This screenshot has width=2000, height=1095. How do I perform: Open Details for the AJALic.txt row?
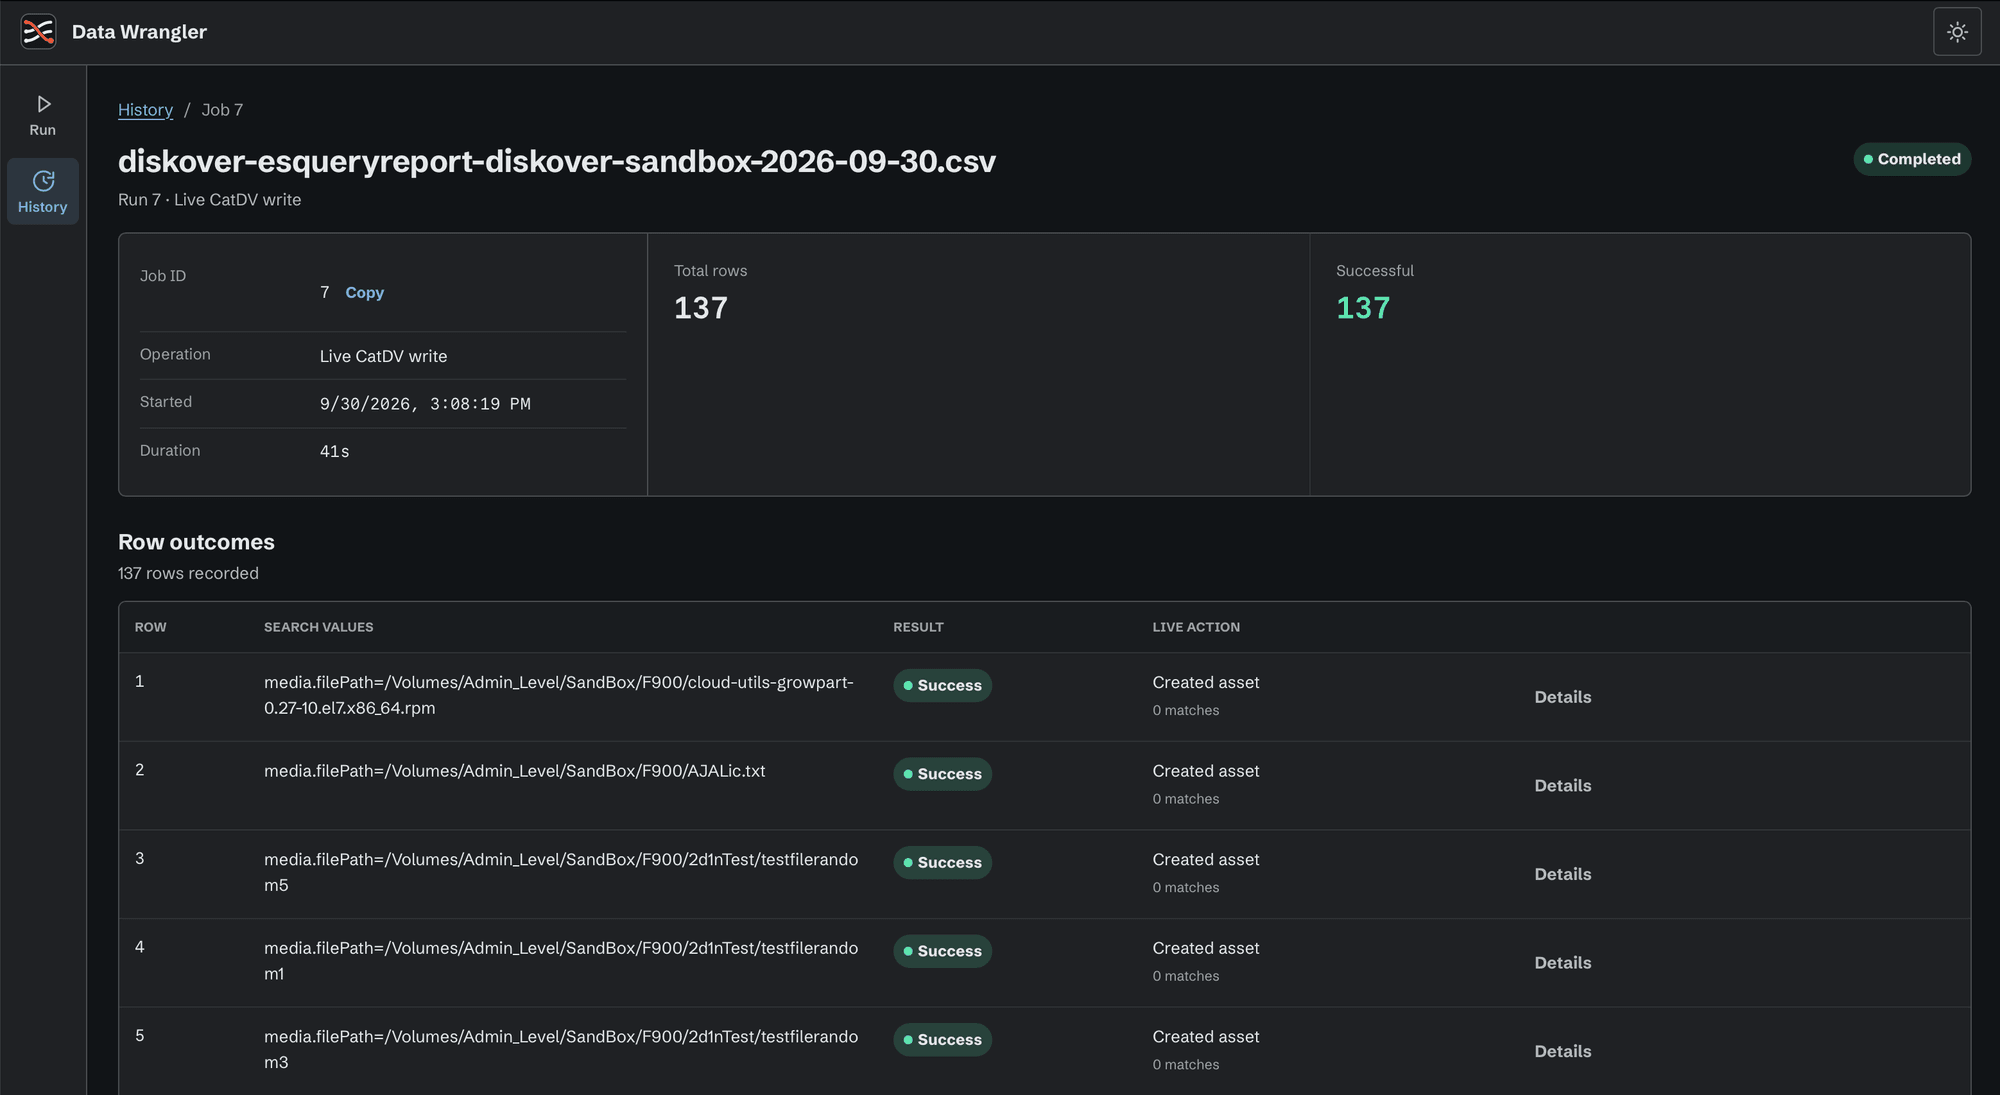pyautogui.click(x=1562, y=786)
